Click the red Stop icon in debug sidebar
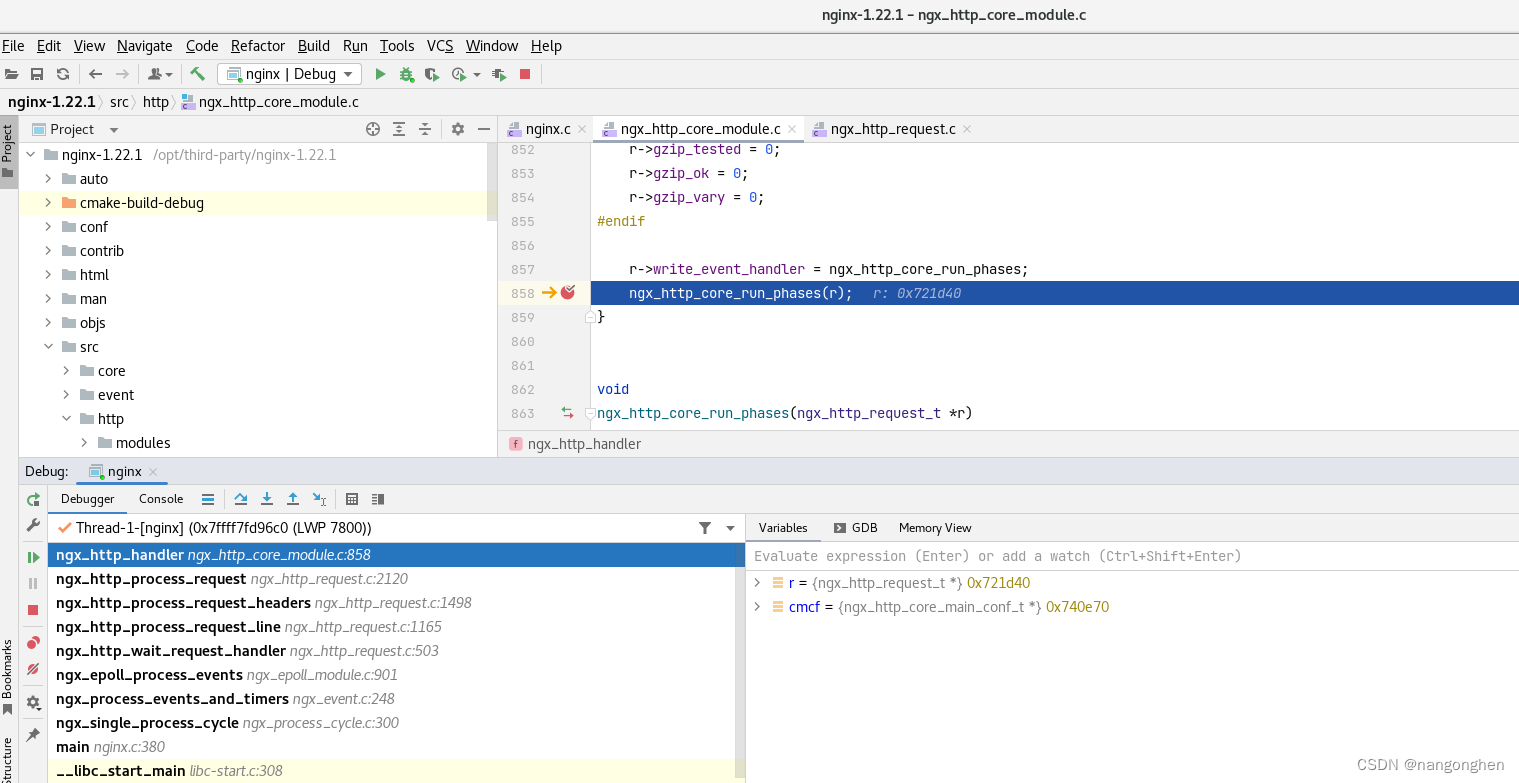The height and width of the screenshot is (783, 1519). click(x=33, y=610)
